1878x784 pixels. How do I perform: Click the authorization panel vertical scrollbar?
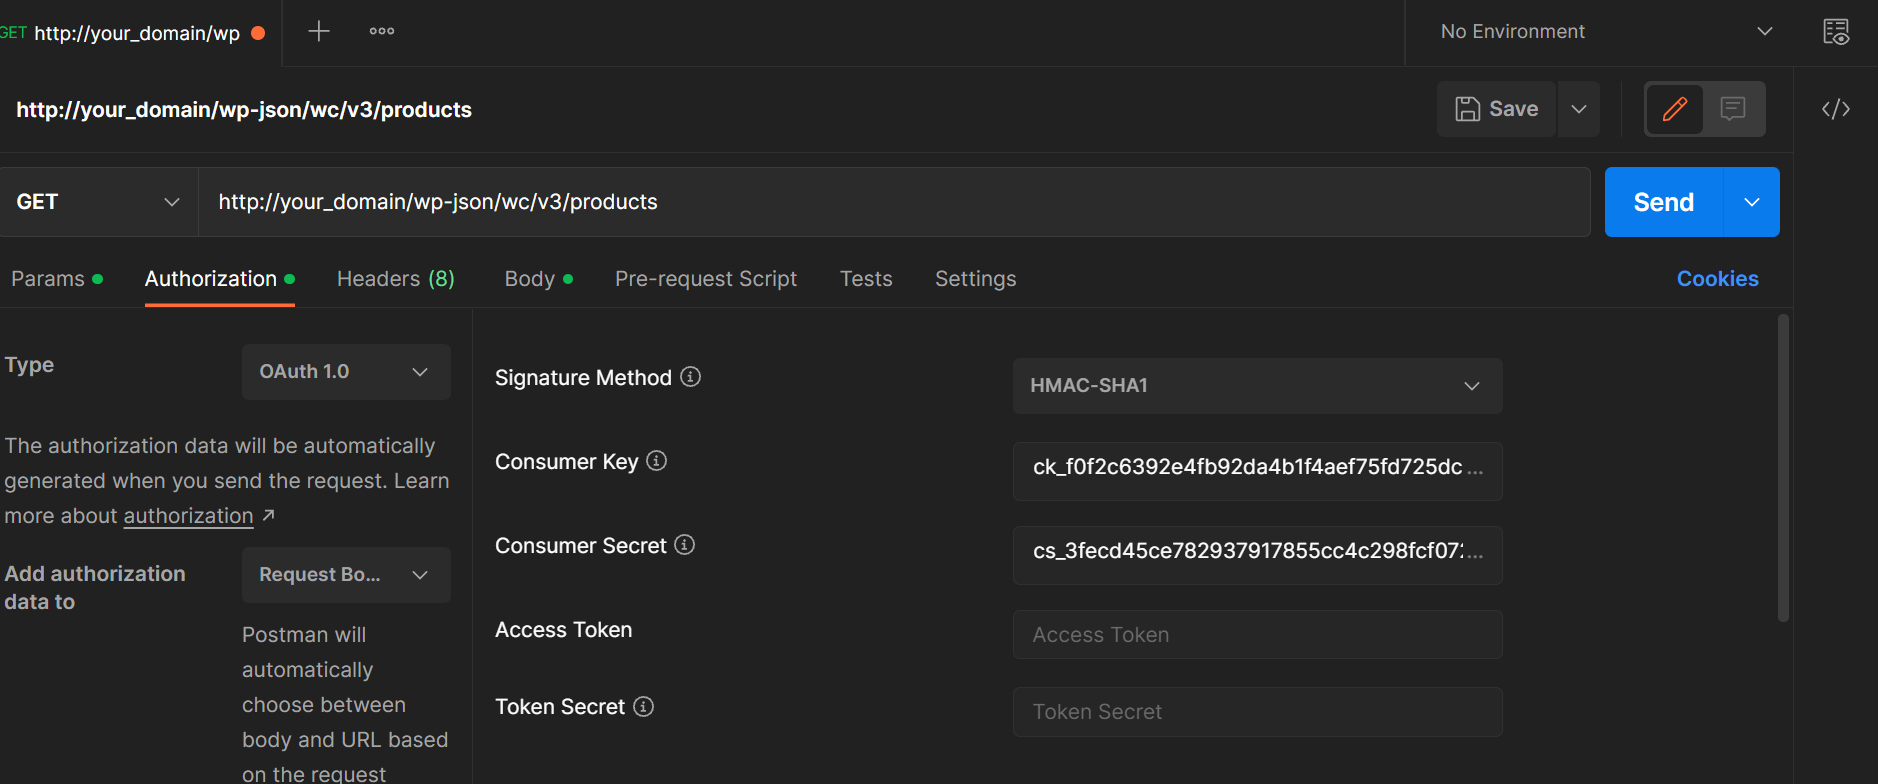point(1783,468)
